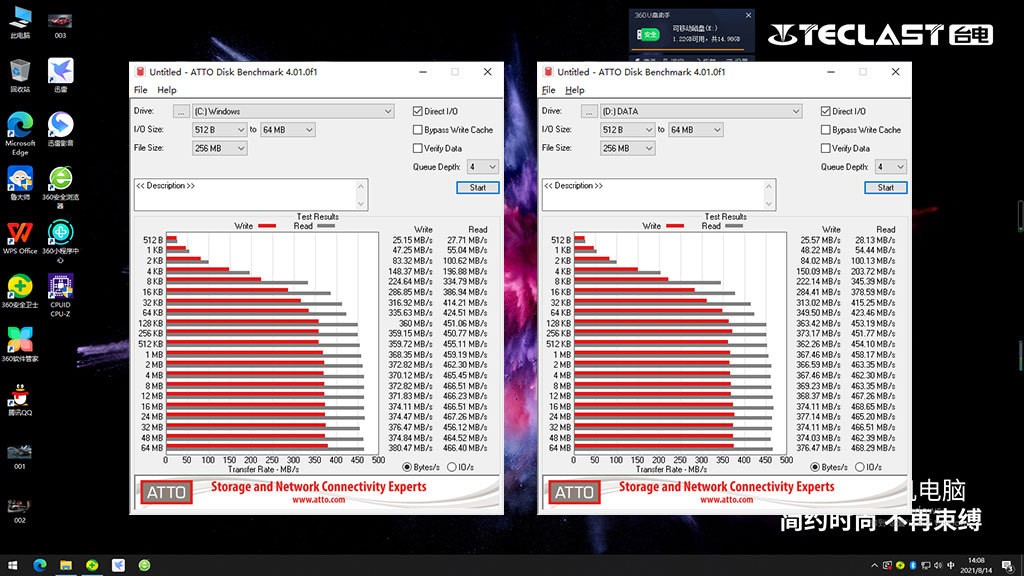Open Microsoft Edge desktop shortcut
Image resolution: width=1024 pixels, height=576 pixels.
click(x=20, y=133)
